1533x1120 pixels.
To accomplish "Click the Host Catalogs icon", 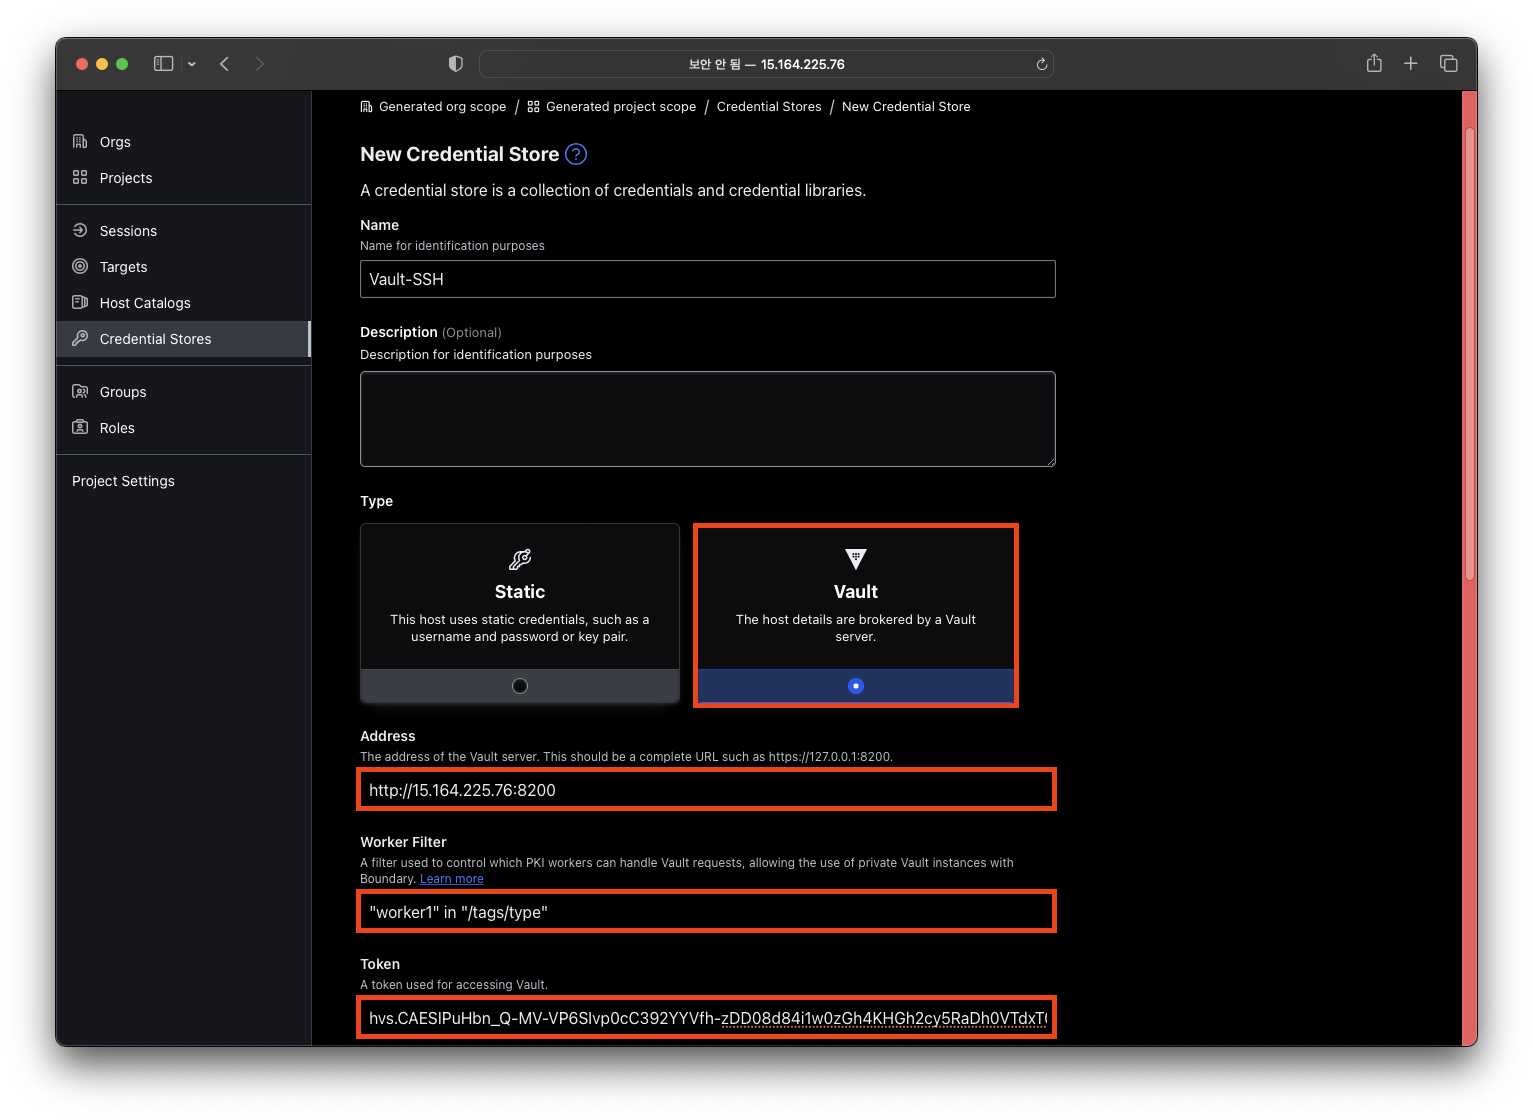I will [x=80, y=302].
